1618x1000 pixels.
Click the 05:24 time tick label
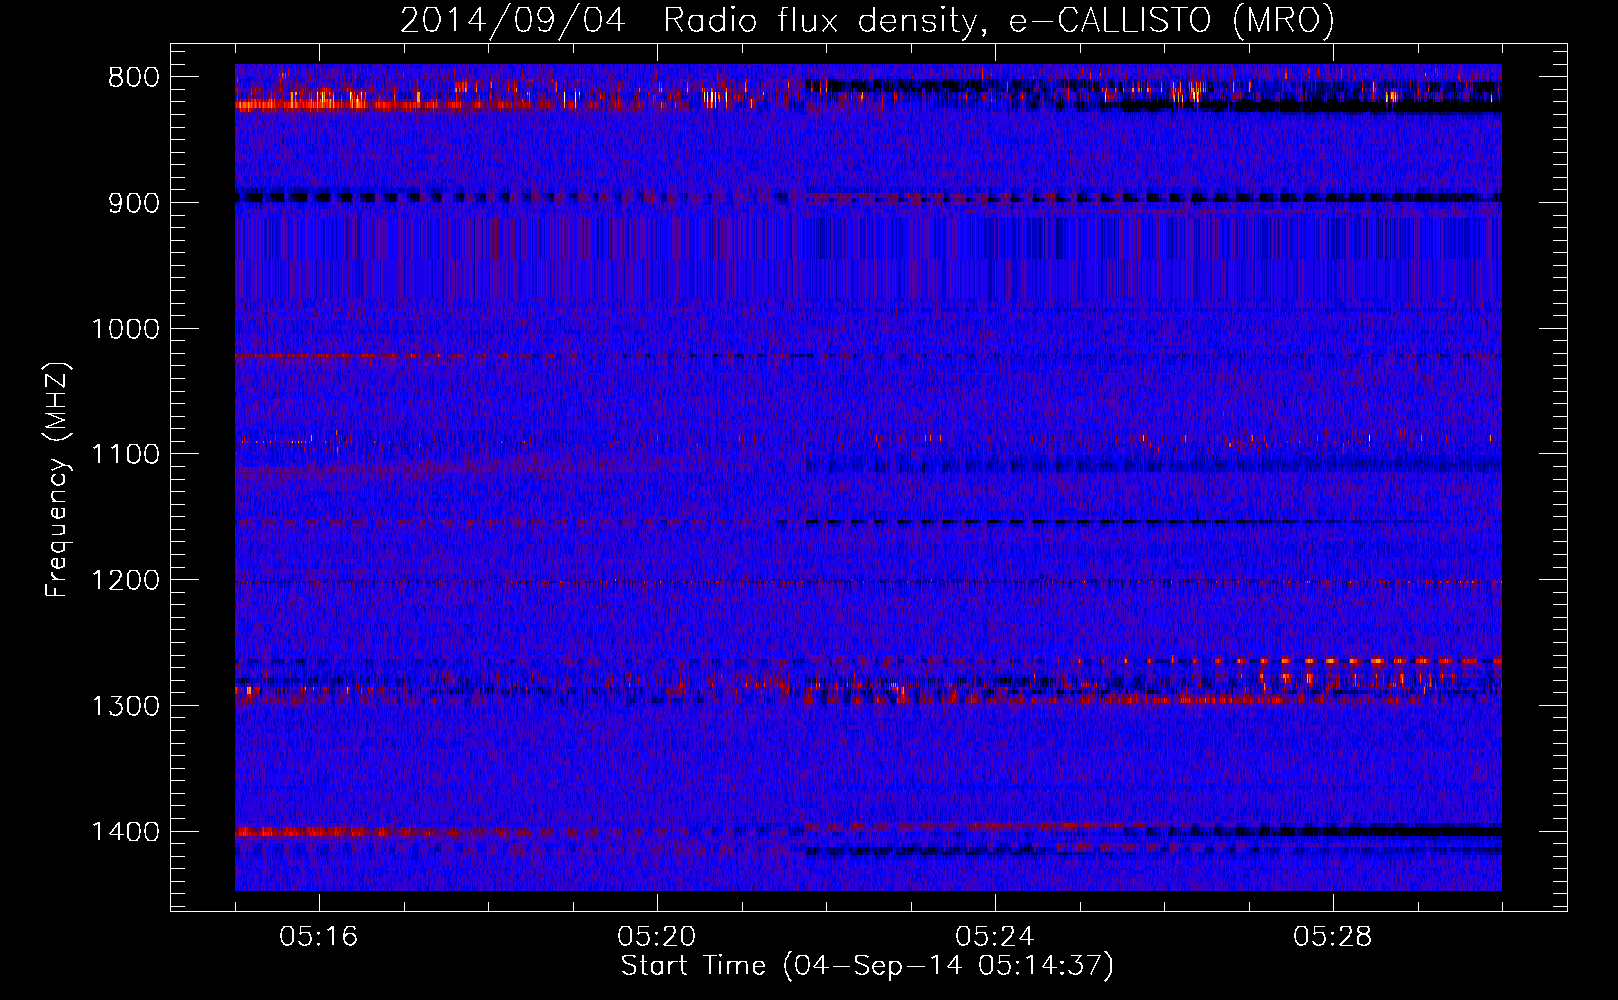pyautogui.click(x=995, y=937)
